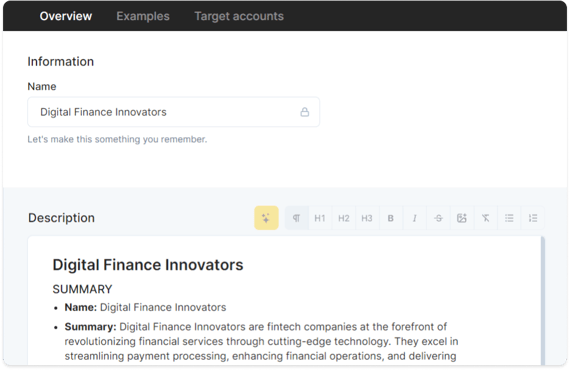Click the Name input field
Screen dimensions: 570x370
click(x=174, y=112)
